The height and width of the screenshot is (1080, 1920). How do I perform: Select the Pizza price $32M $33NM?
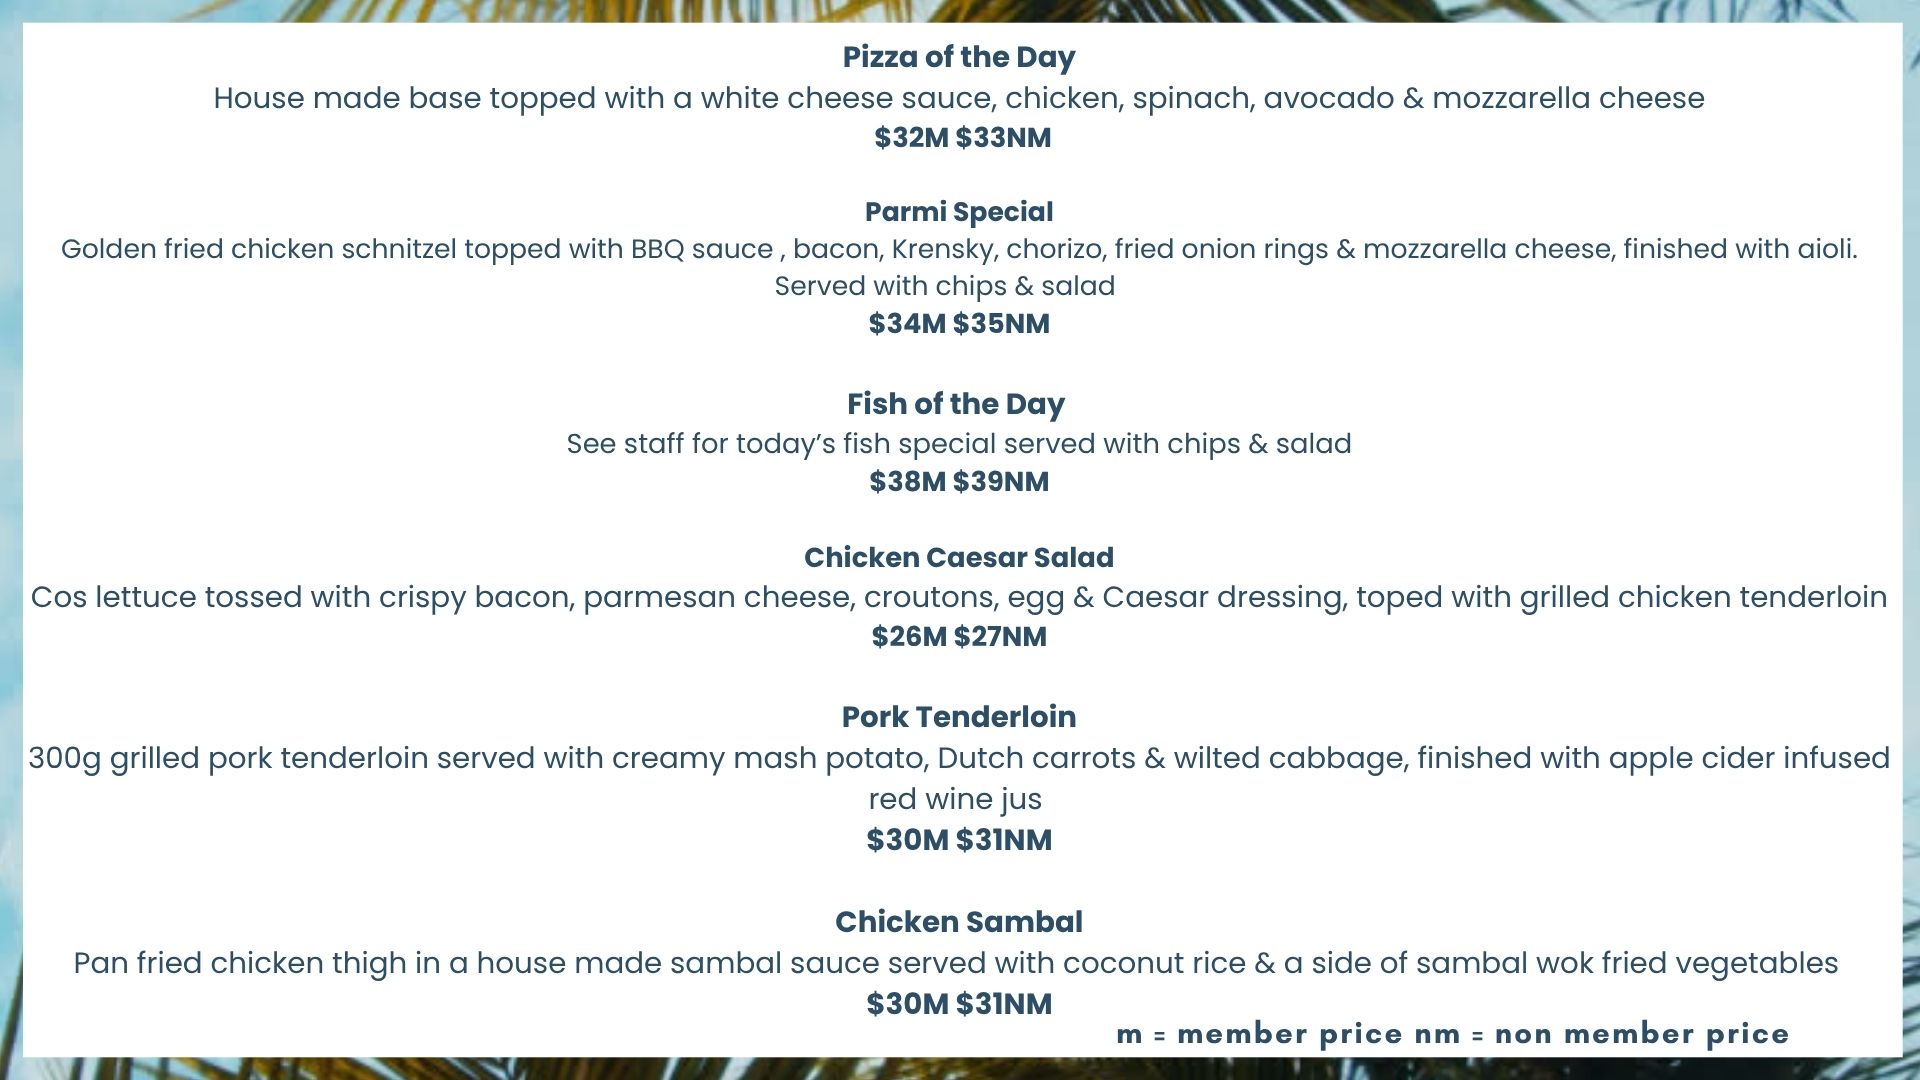tap(962, 137)
